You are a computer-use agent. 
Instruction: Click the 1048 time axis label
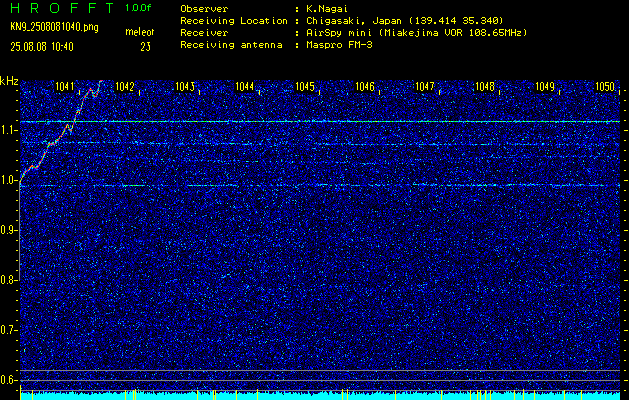tap(485, 86)
